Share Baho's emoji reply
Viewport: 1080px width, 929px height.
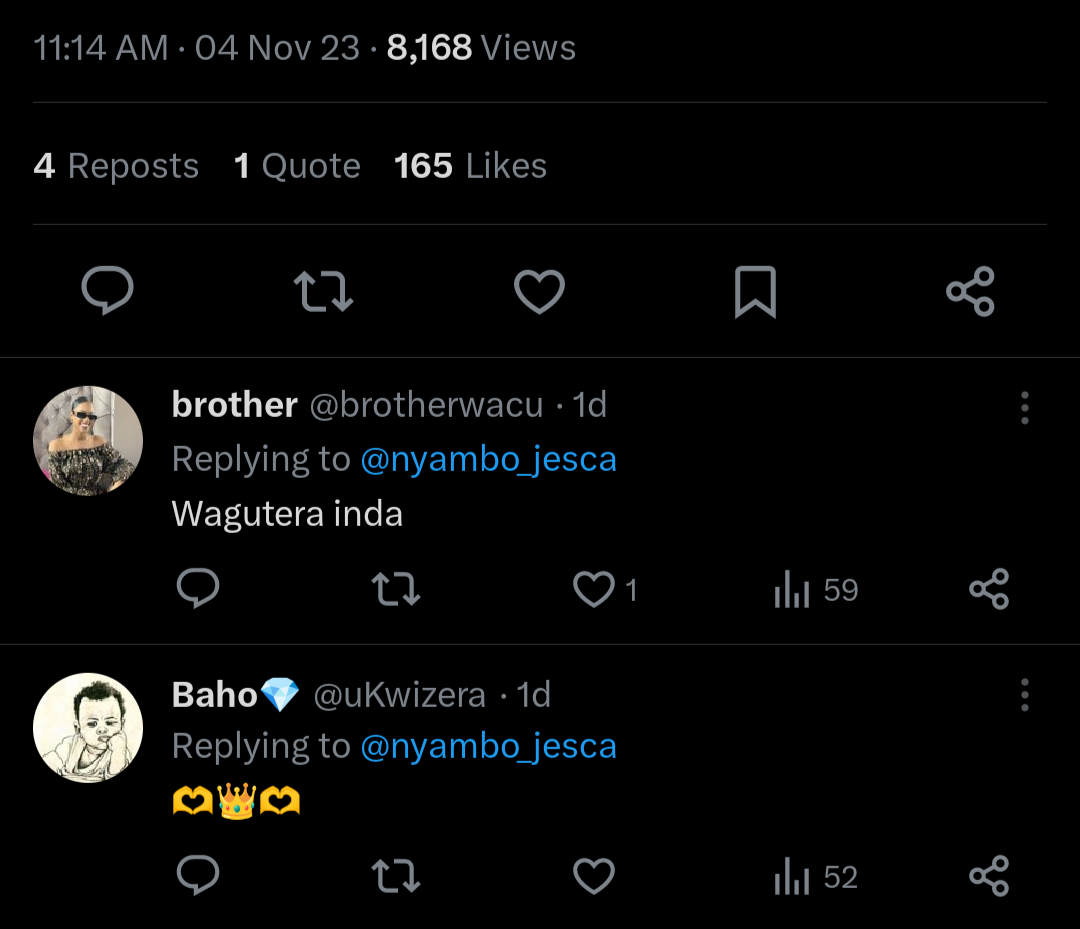point(989,877)
